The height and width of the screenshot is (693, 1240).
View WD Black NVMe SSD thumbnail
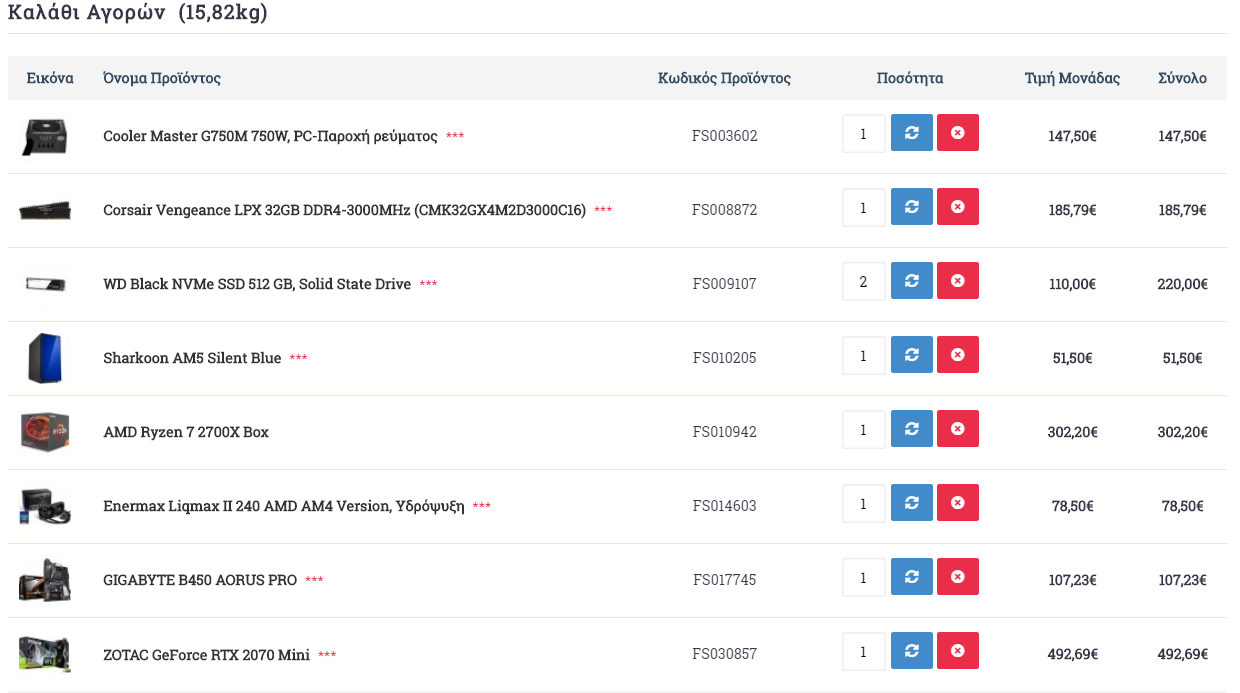[x=45, y=284]
